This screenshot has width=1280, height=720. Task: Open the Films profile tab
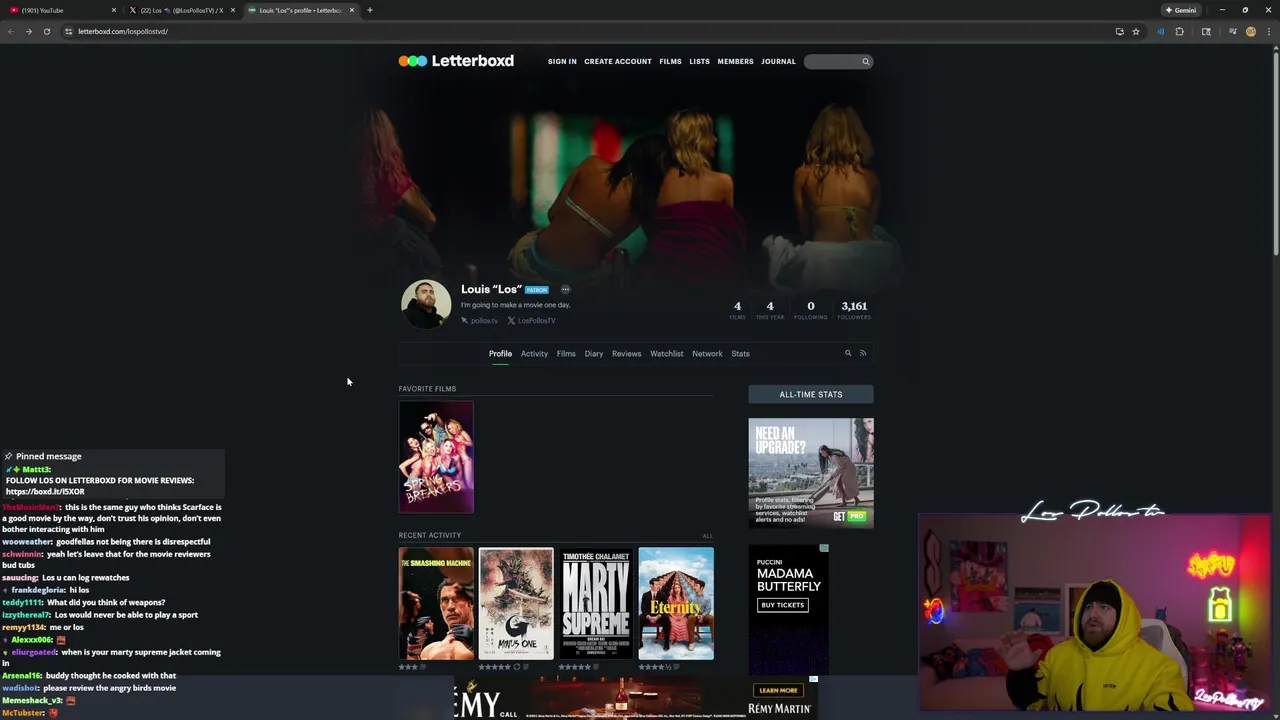[x=566, y=353]
